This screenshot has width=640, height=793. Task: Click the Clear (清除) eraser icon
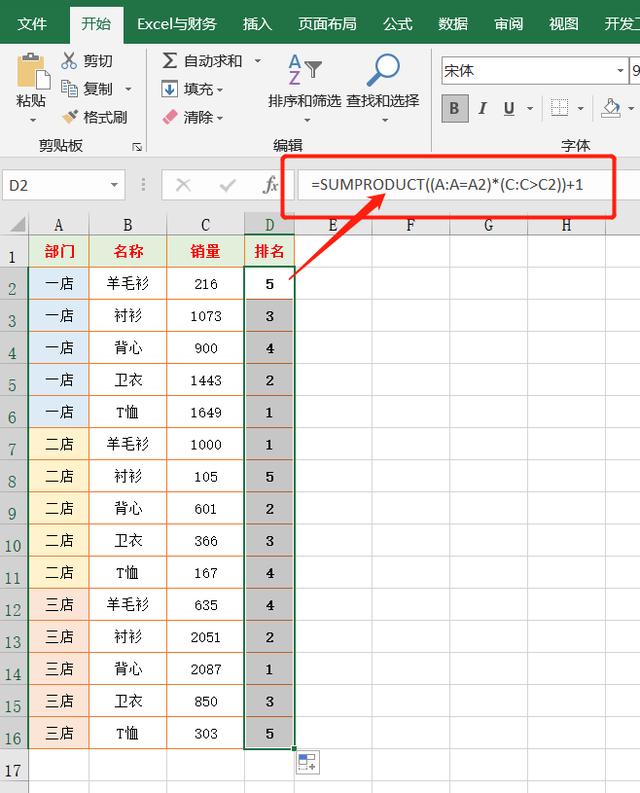[x=169, y=117]
